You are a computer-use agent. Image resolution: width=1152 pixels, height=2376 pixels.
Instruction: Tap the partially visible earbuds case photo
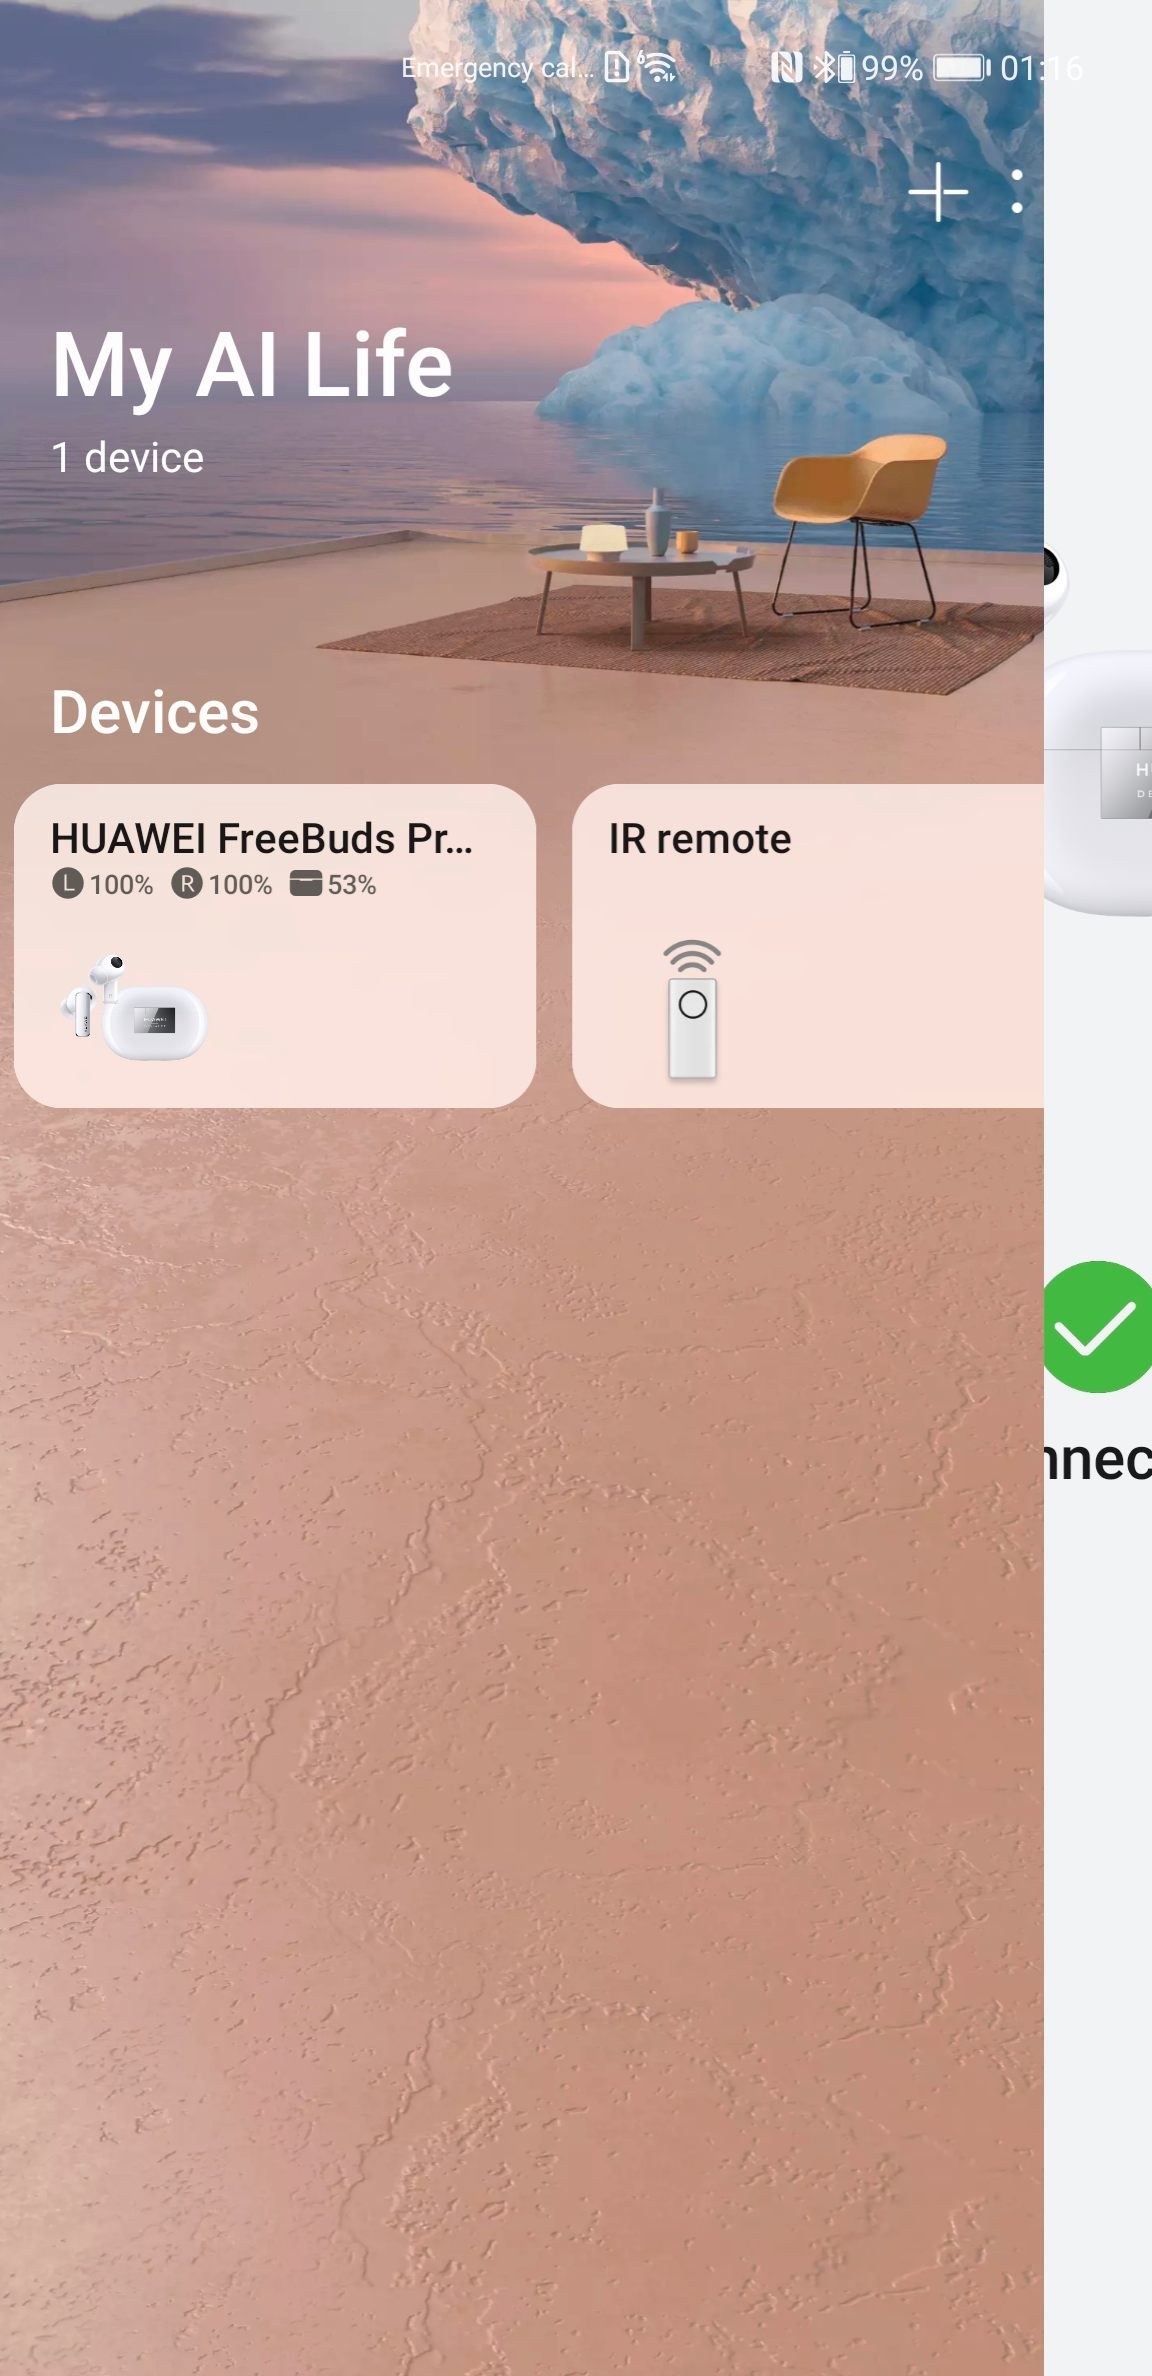tap(1098, 782)
